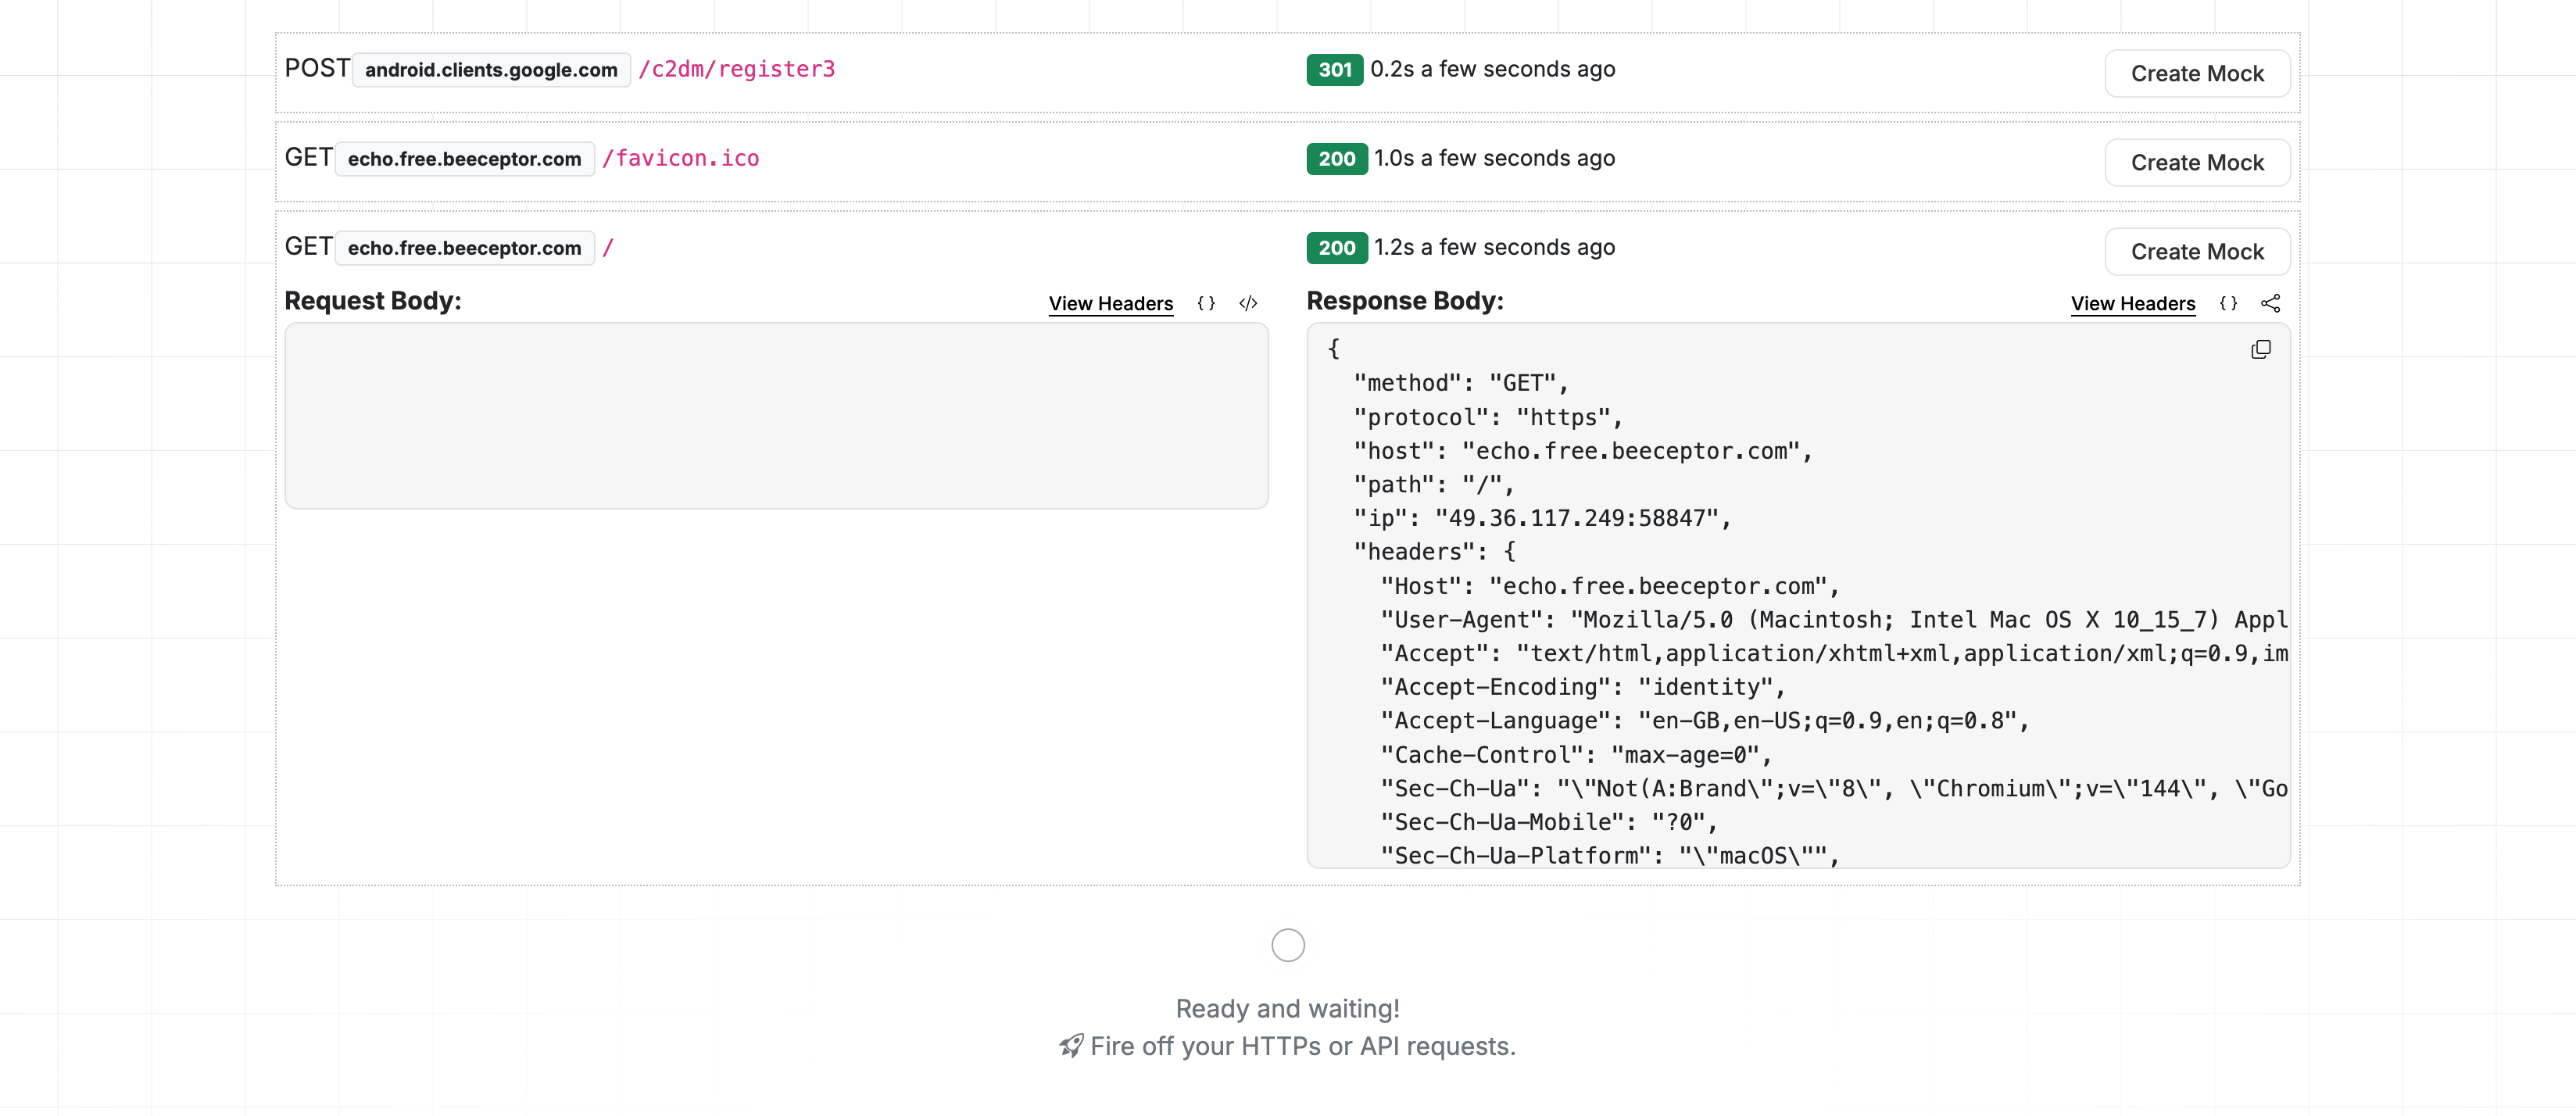2576x1116 pixels.
Task: Format the response body using the {} icon
Action: [2228, 303]
